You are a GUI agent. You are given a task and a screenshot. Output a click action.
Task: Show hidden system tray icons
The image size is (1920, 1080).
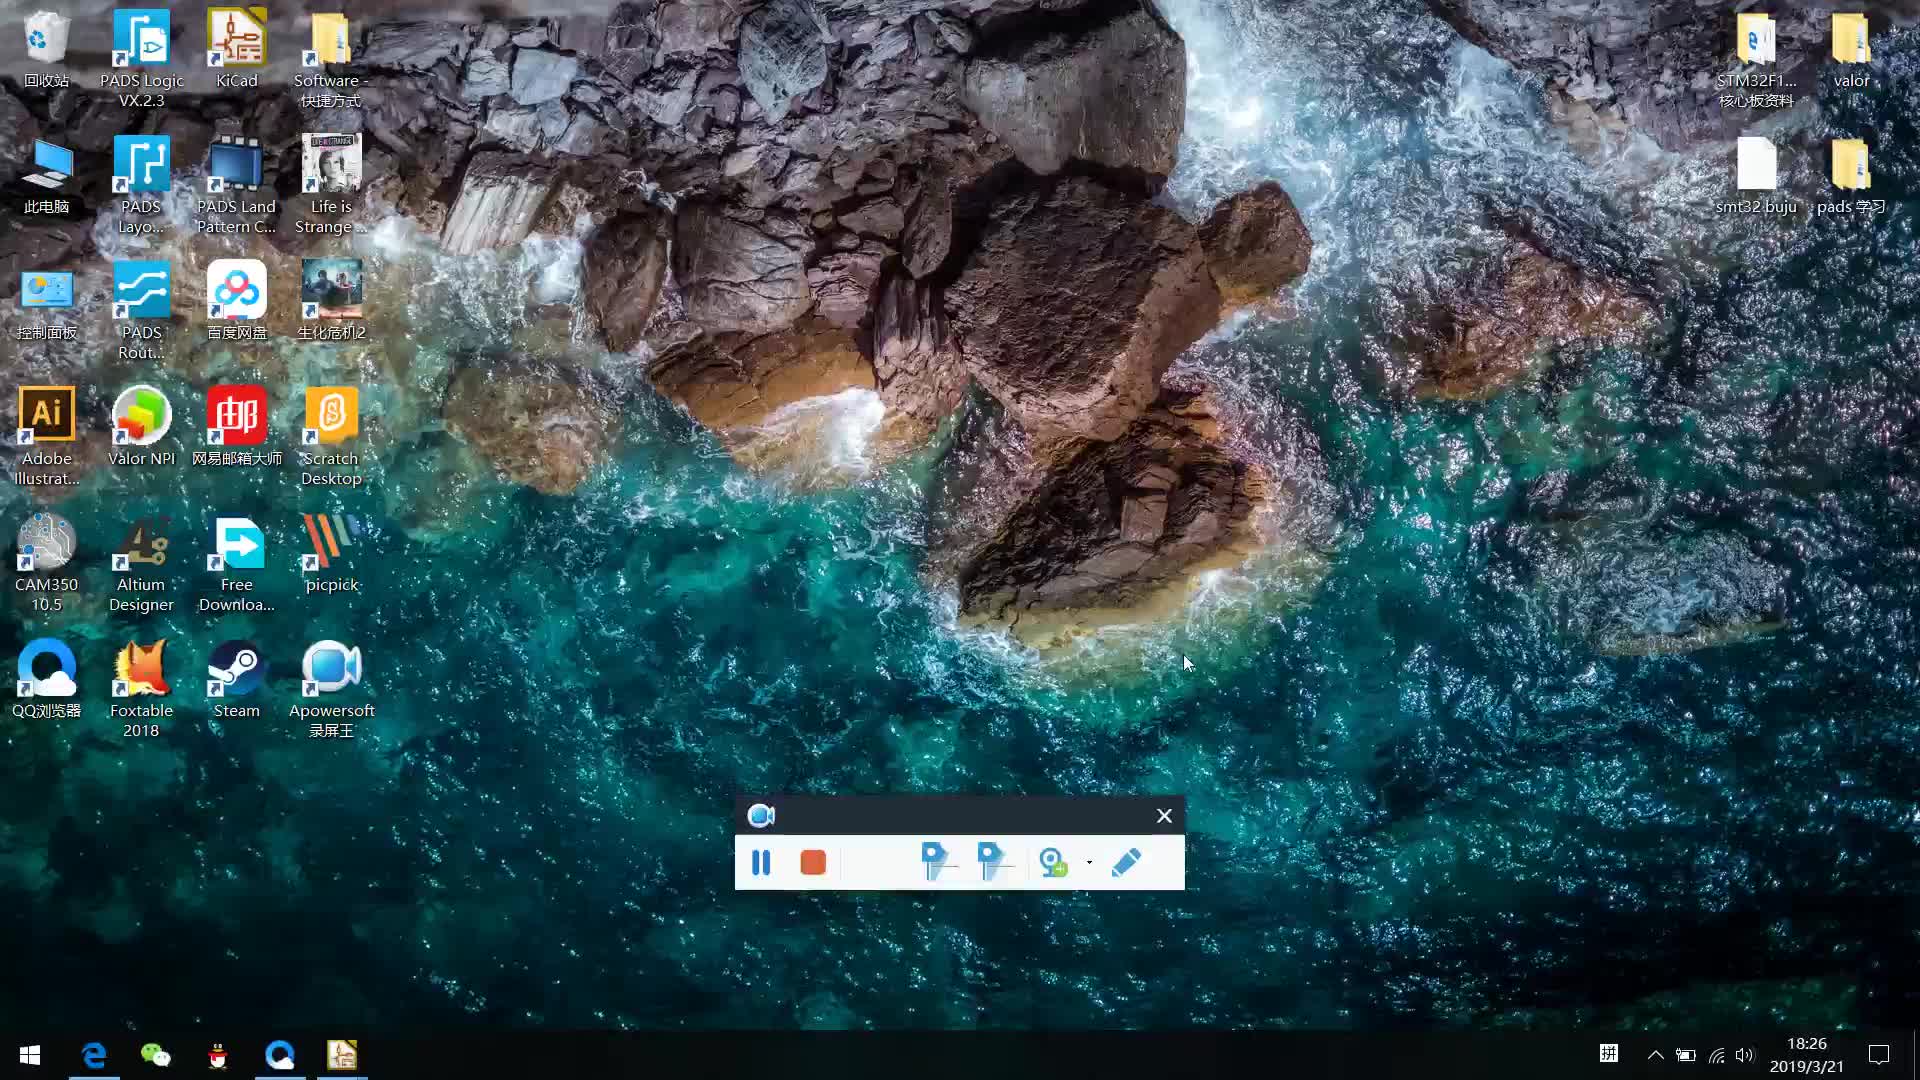tap(1655, 1055)
